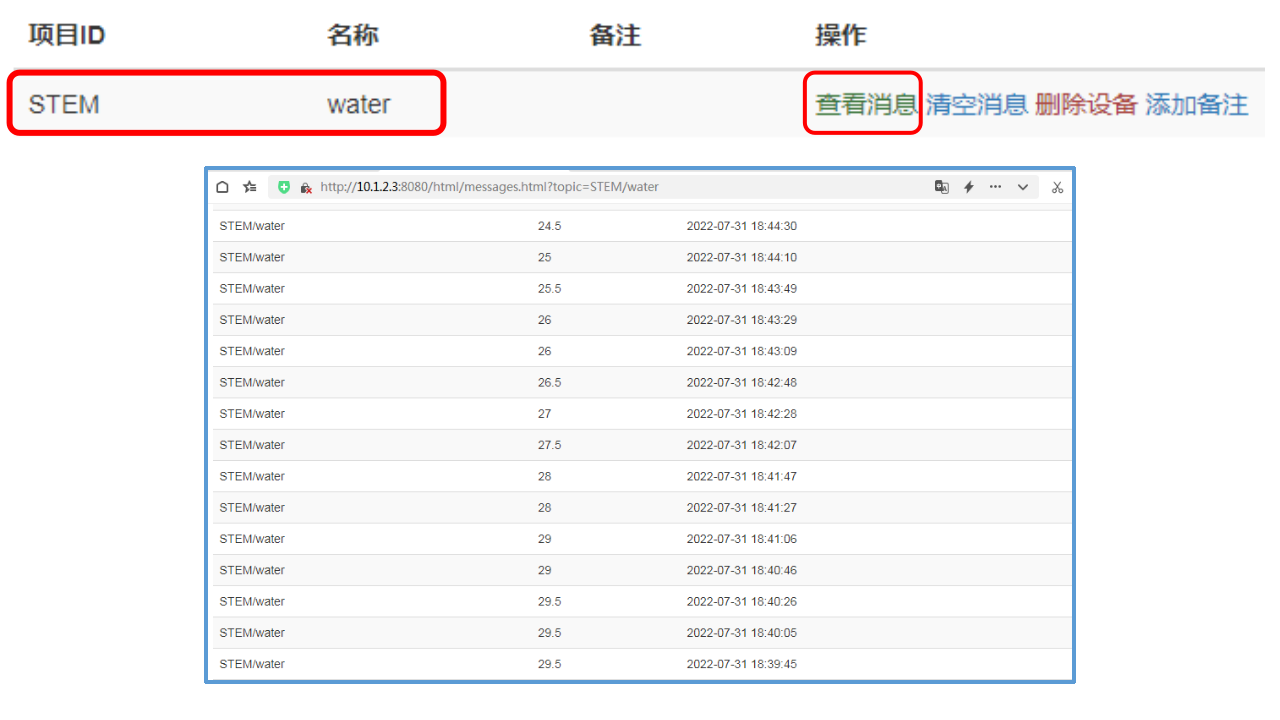Click the green security shield icon
1280x720 pixels.
284,187
